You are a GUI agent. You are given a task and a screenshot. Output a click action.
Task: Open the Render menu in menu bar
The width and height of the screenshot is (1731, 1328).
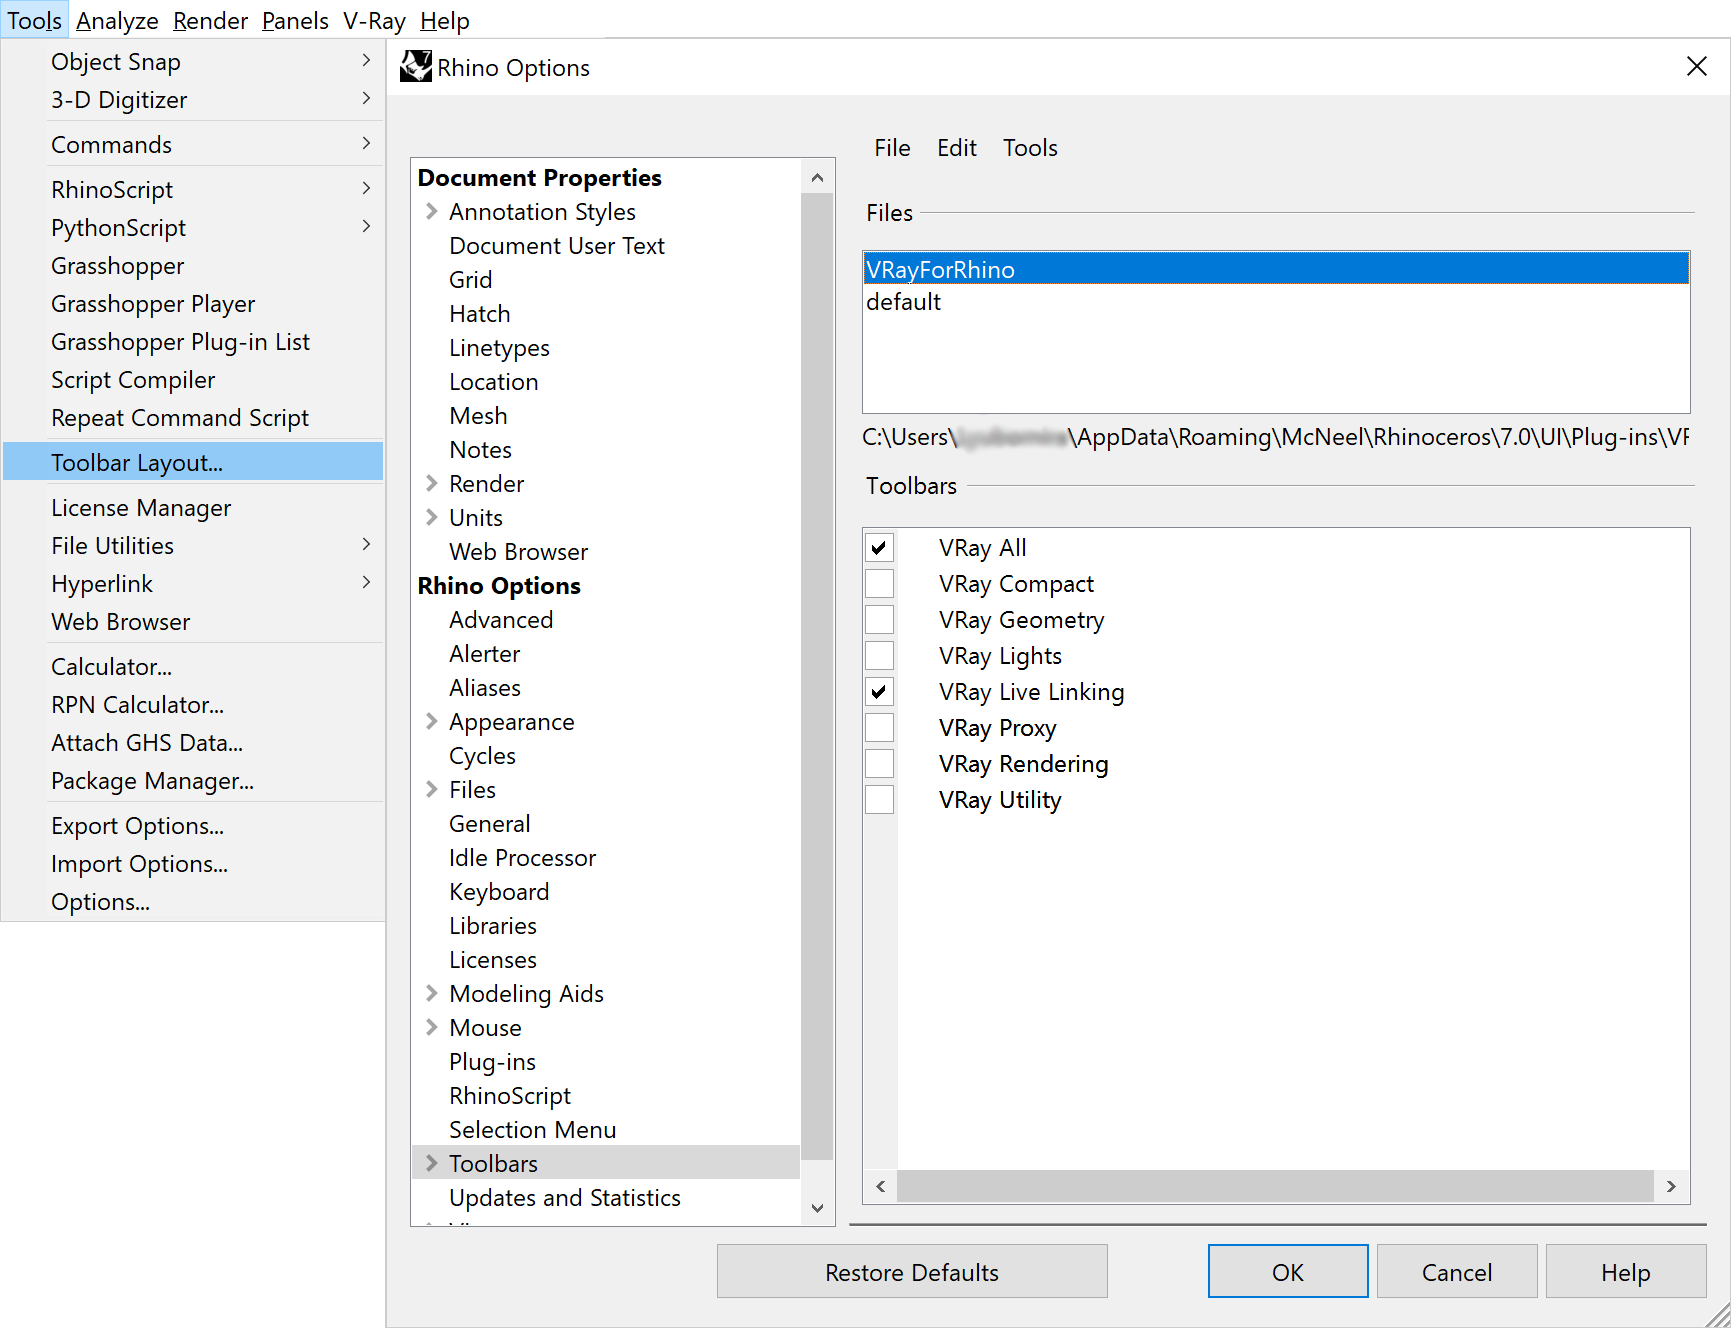point(210,20)
